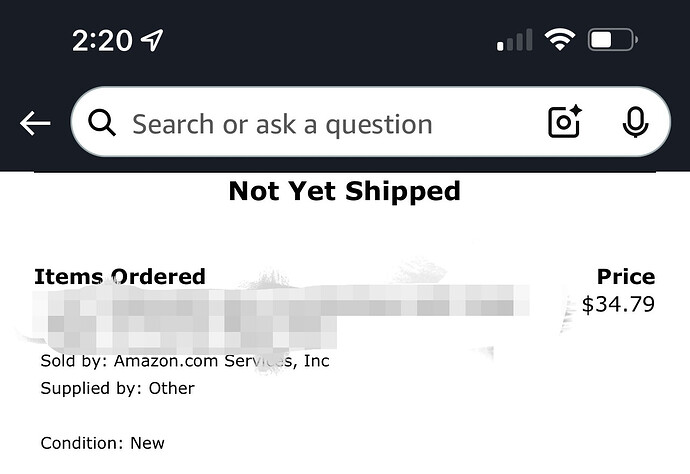Open the camera lens visual search
The width and height of the screenshot is (690, 474).
click(565, 122)
